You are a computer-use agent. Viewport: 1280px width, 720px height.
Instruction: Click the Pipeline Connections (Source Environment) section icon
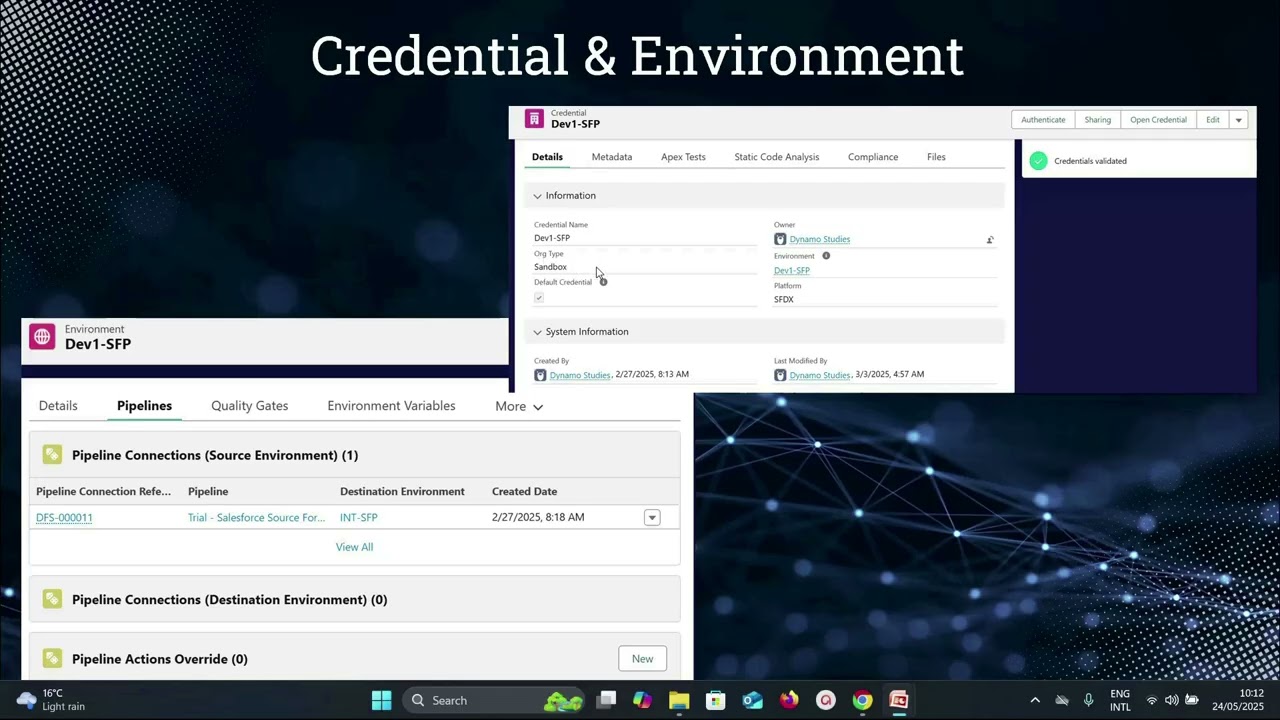pos(52,455)
